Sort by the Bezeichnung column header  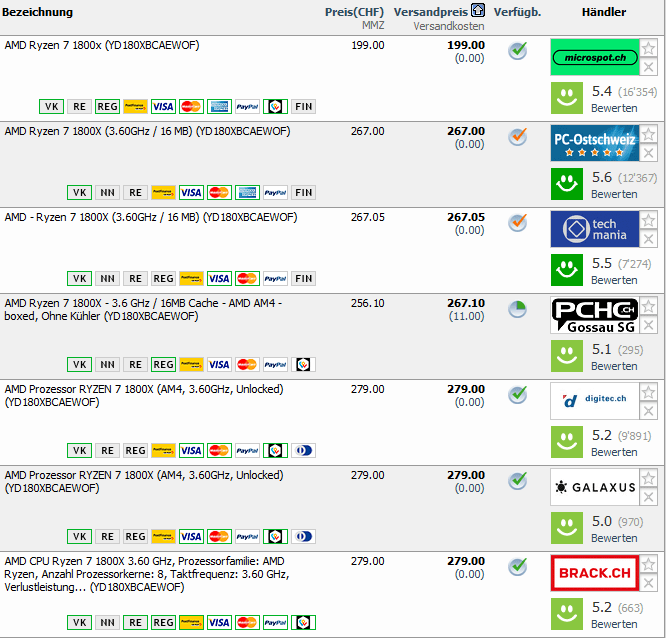tap(37, 12)
